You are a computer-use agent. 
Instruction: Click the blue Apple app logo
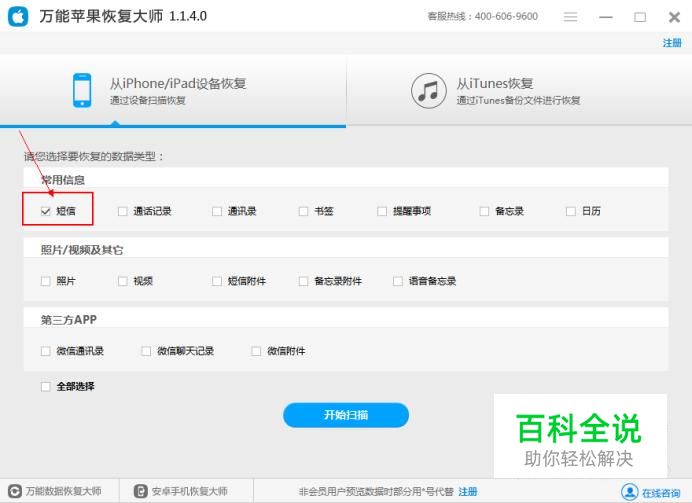point(18,17)
